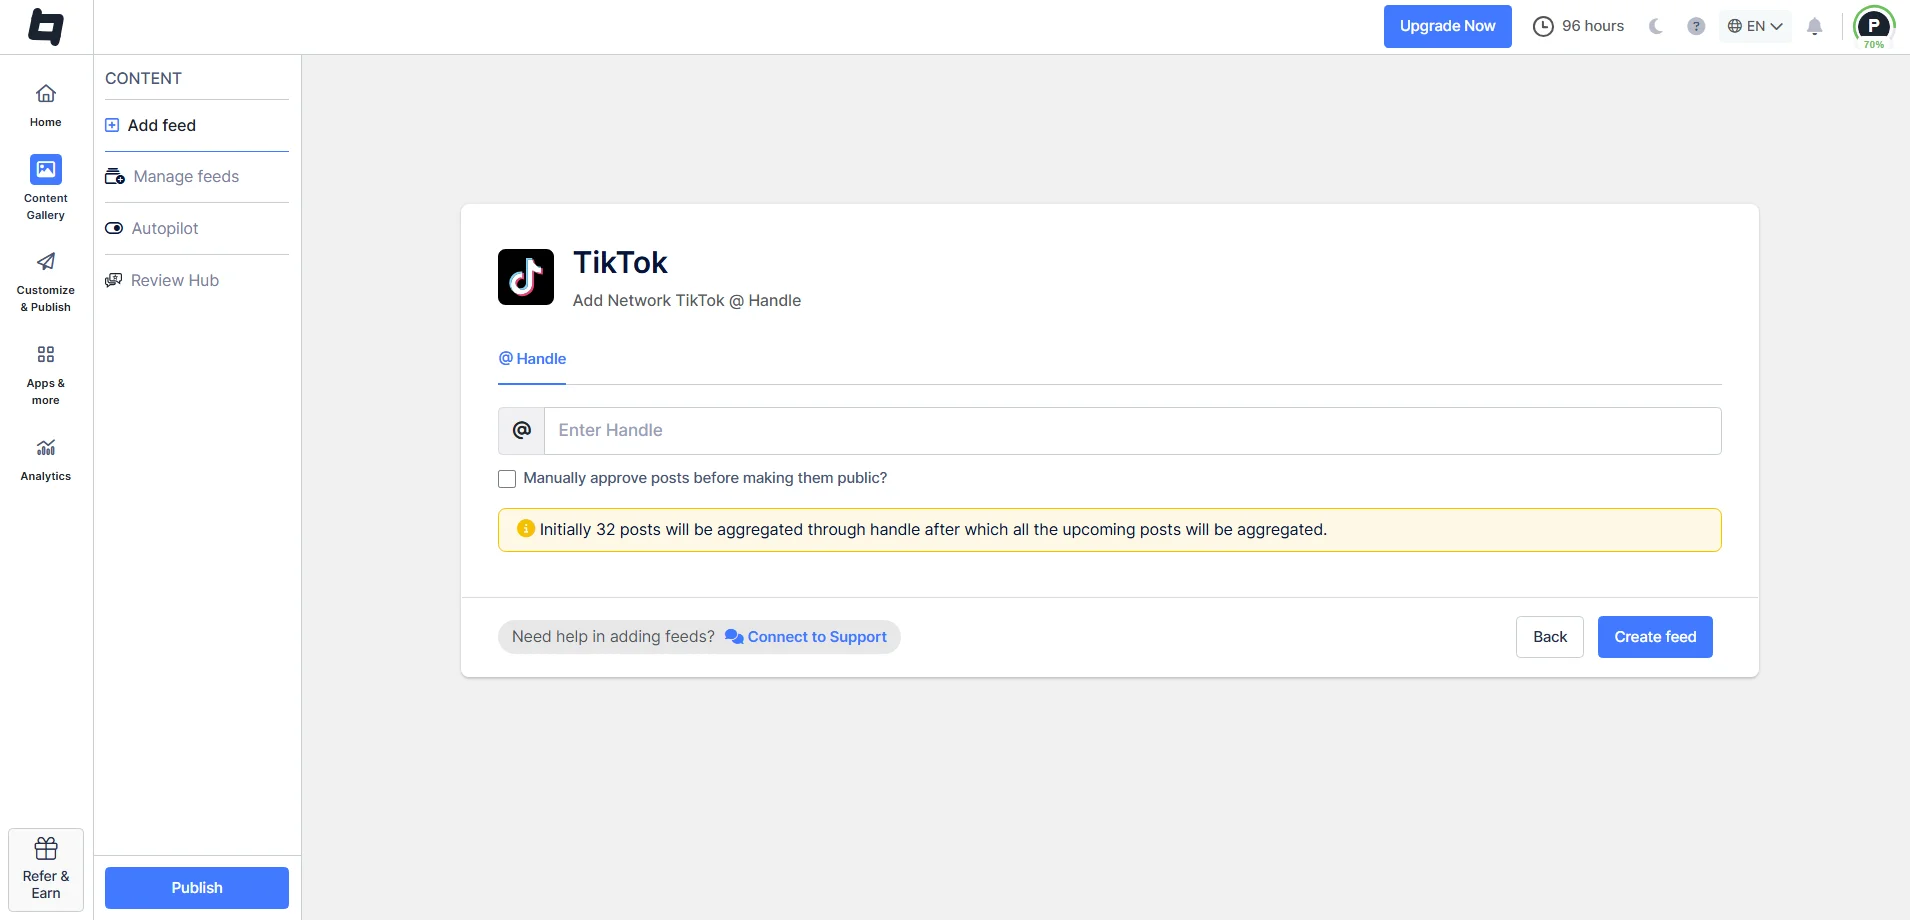Click the Create feed button
Screen dimensions: 1910x920
pyautogui.click(x=1655, y=637)
